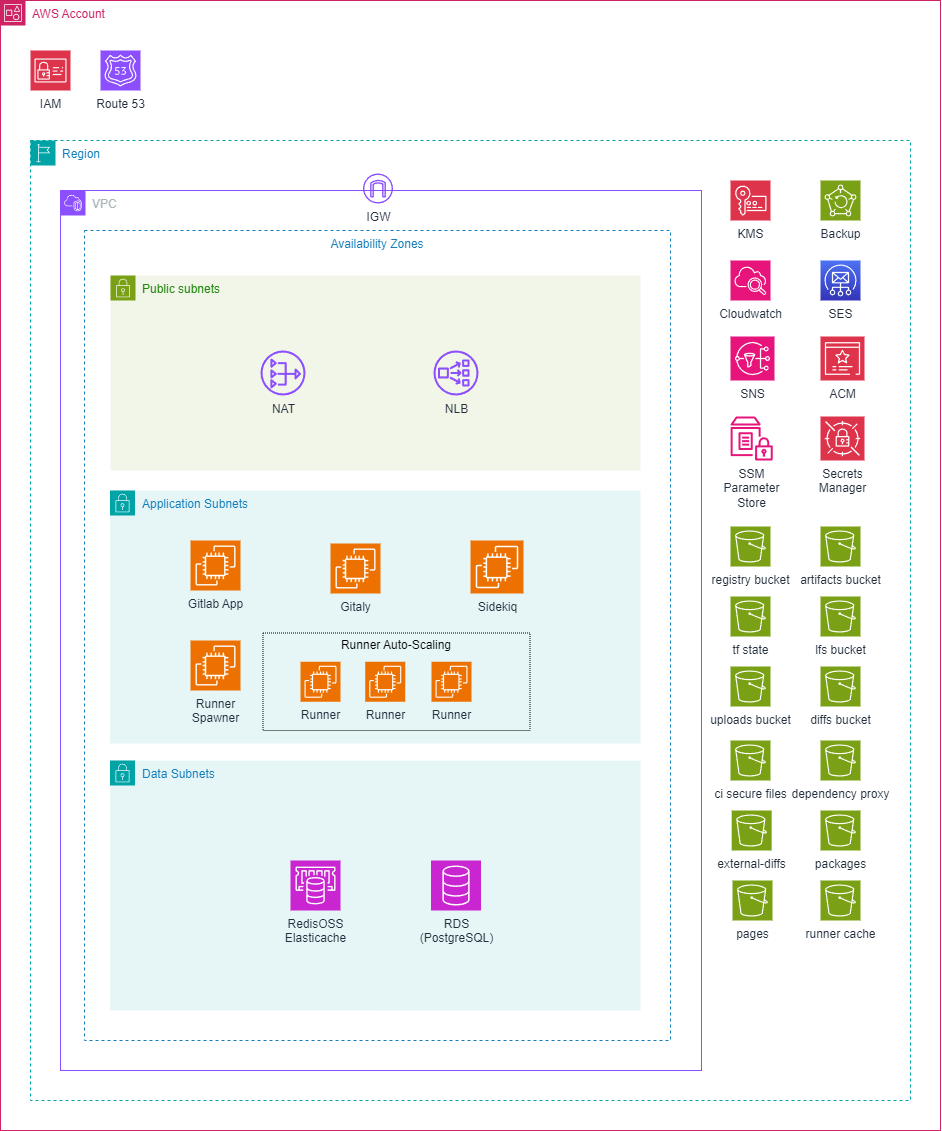This screenshot has width=942, height=1131.
Task: Click the runner cache bucket icon
Action: point(840,901)
